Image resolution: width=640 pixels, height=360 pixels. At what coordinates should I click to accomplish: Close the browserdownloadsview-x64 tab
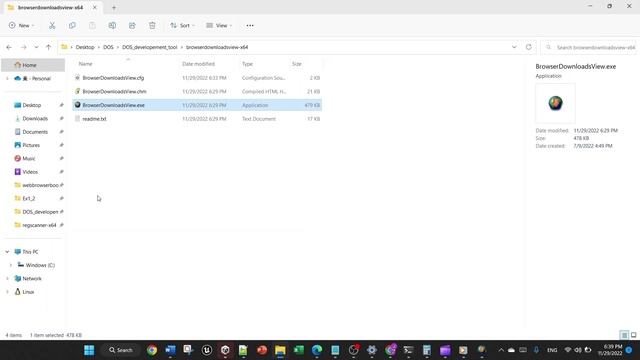point(95,7)
